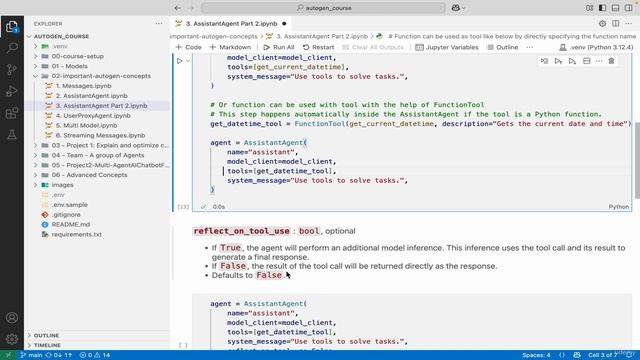Expand the 00-course-setup folder
The height and width of the screenshot is (360, 640).
[78, 56]
